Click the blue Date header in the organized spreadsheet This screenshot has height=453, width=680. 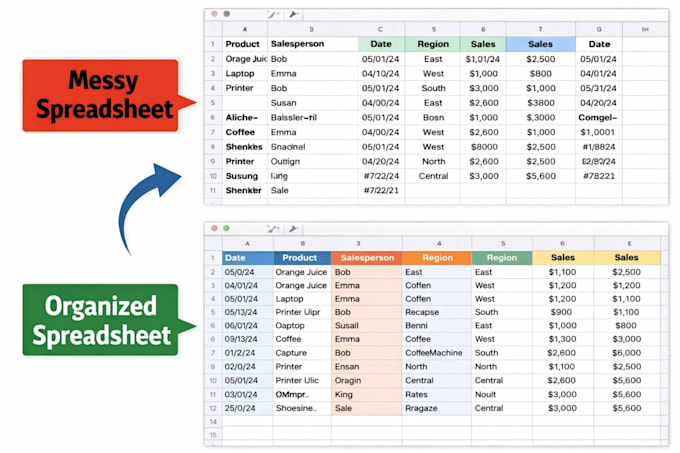pyautogui.click(x=248, y=258)
